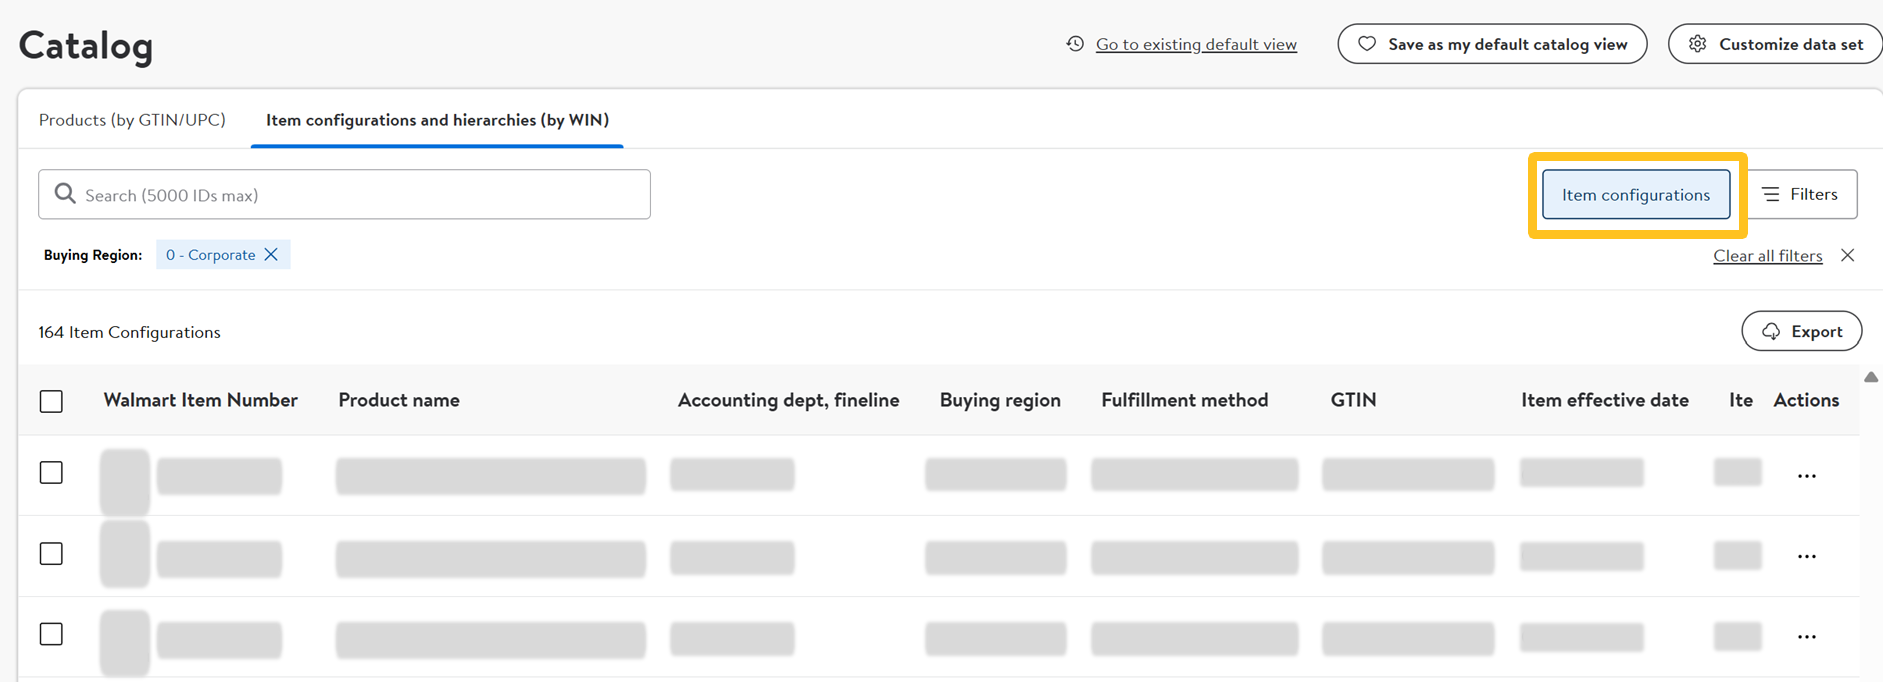This screenshot has height=682, width=1883.
Task: Open the Item configurations view selector
Action: pos(1635,195)
